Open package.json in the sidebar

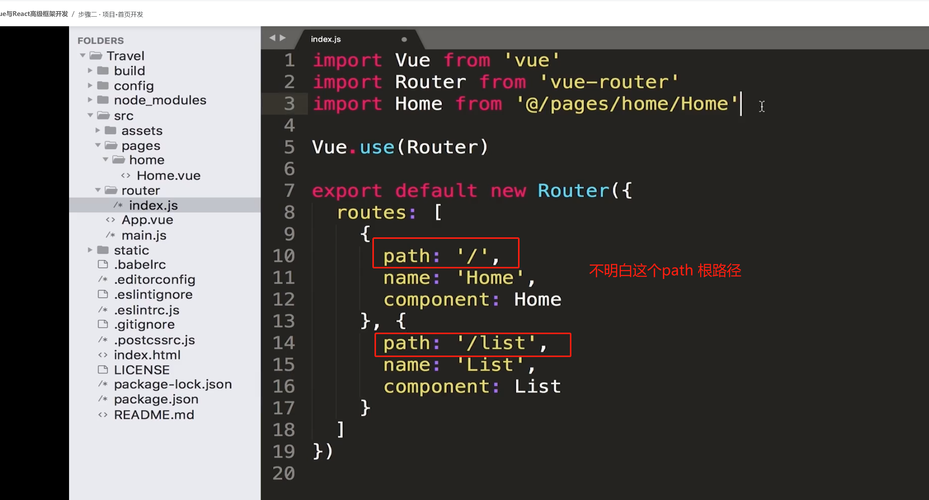click(156, 399)
